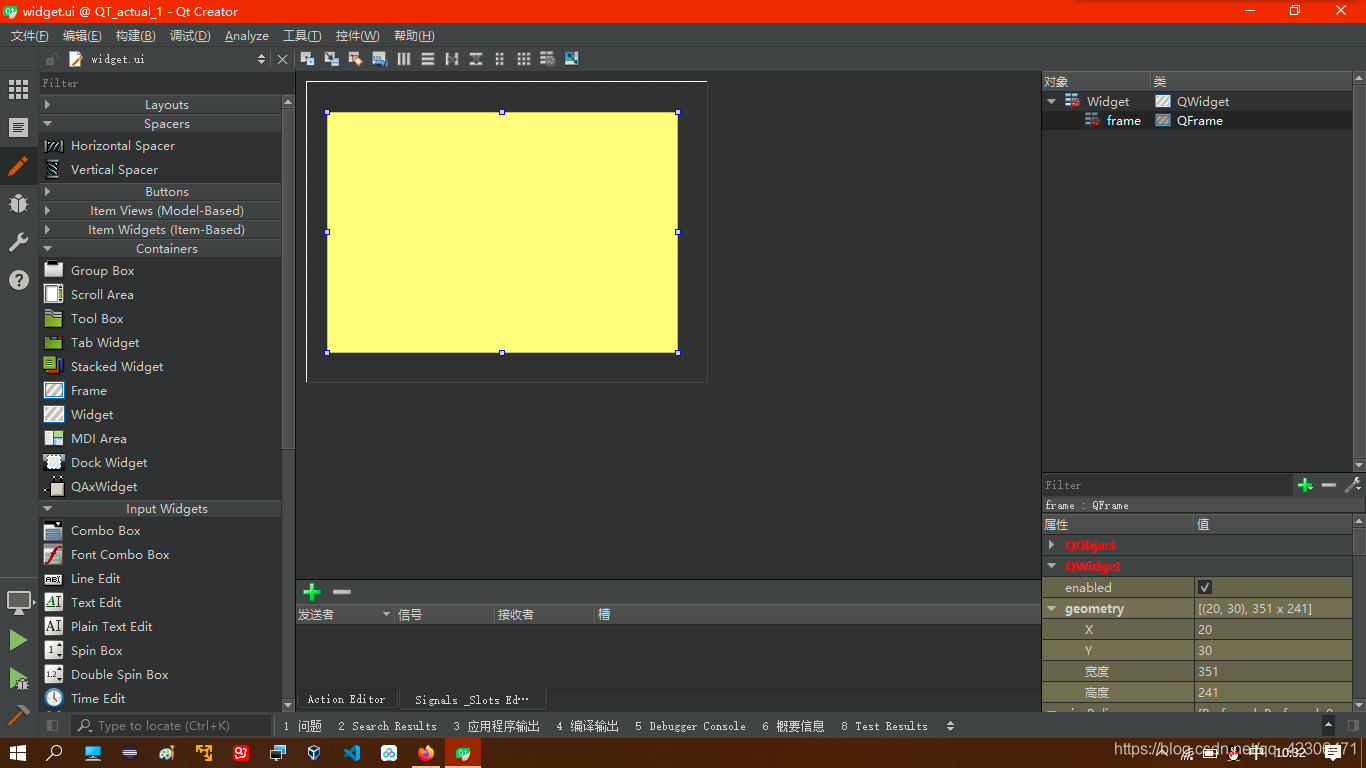Open the 工具(T) menu

[301, 35]
